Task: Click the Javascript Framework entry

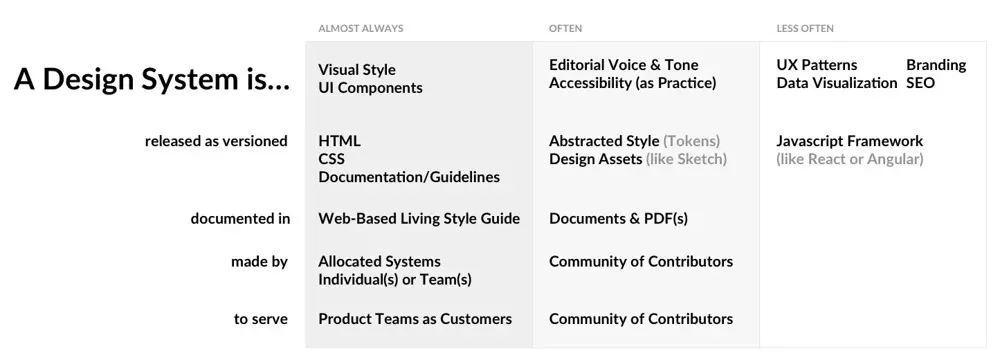Action: [x=849, y=141]
